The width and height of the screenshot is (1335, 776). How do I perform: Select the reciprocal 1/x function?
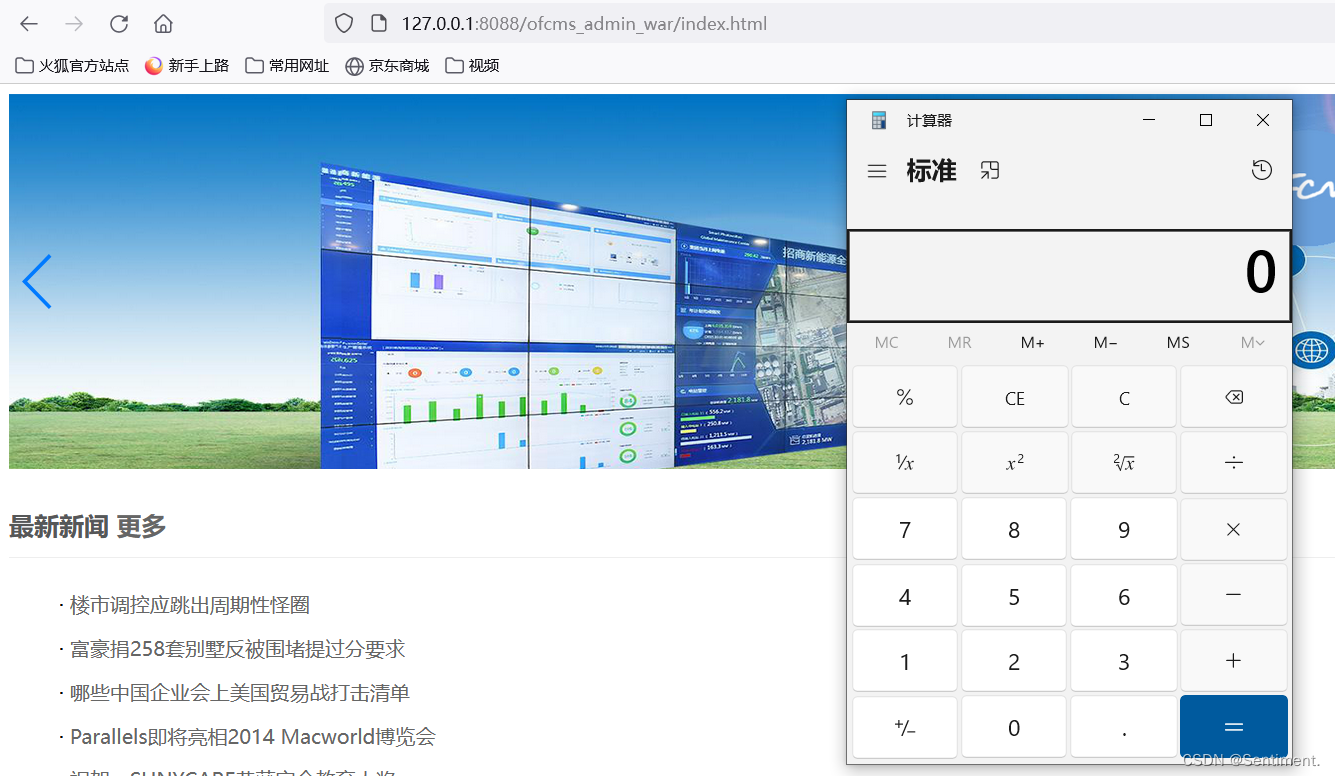coord(904,462)
